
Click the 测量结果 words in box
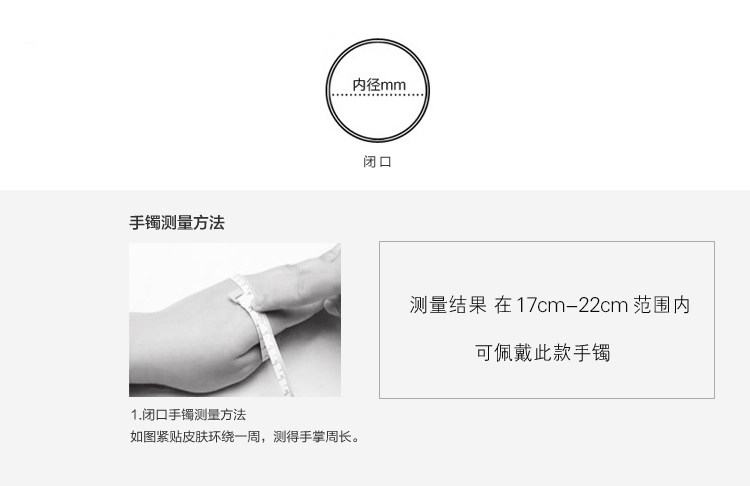(x=448, y=305)
